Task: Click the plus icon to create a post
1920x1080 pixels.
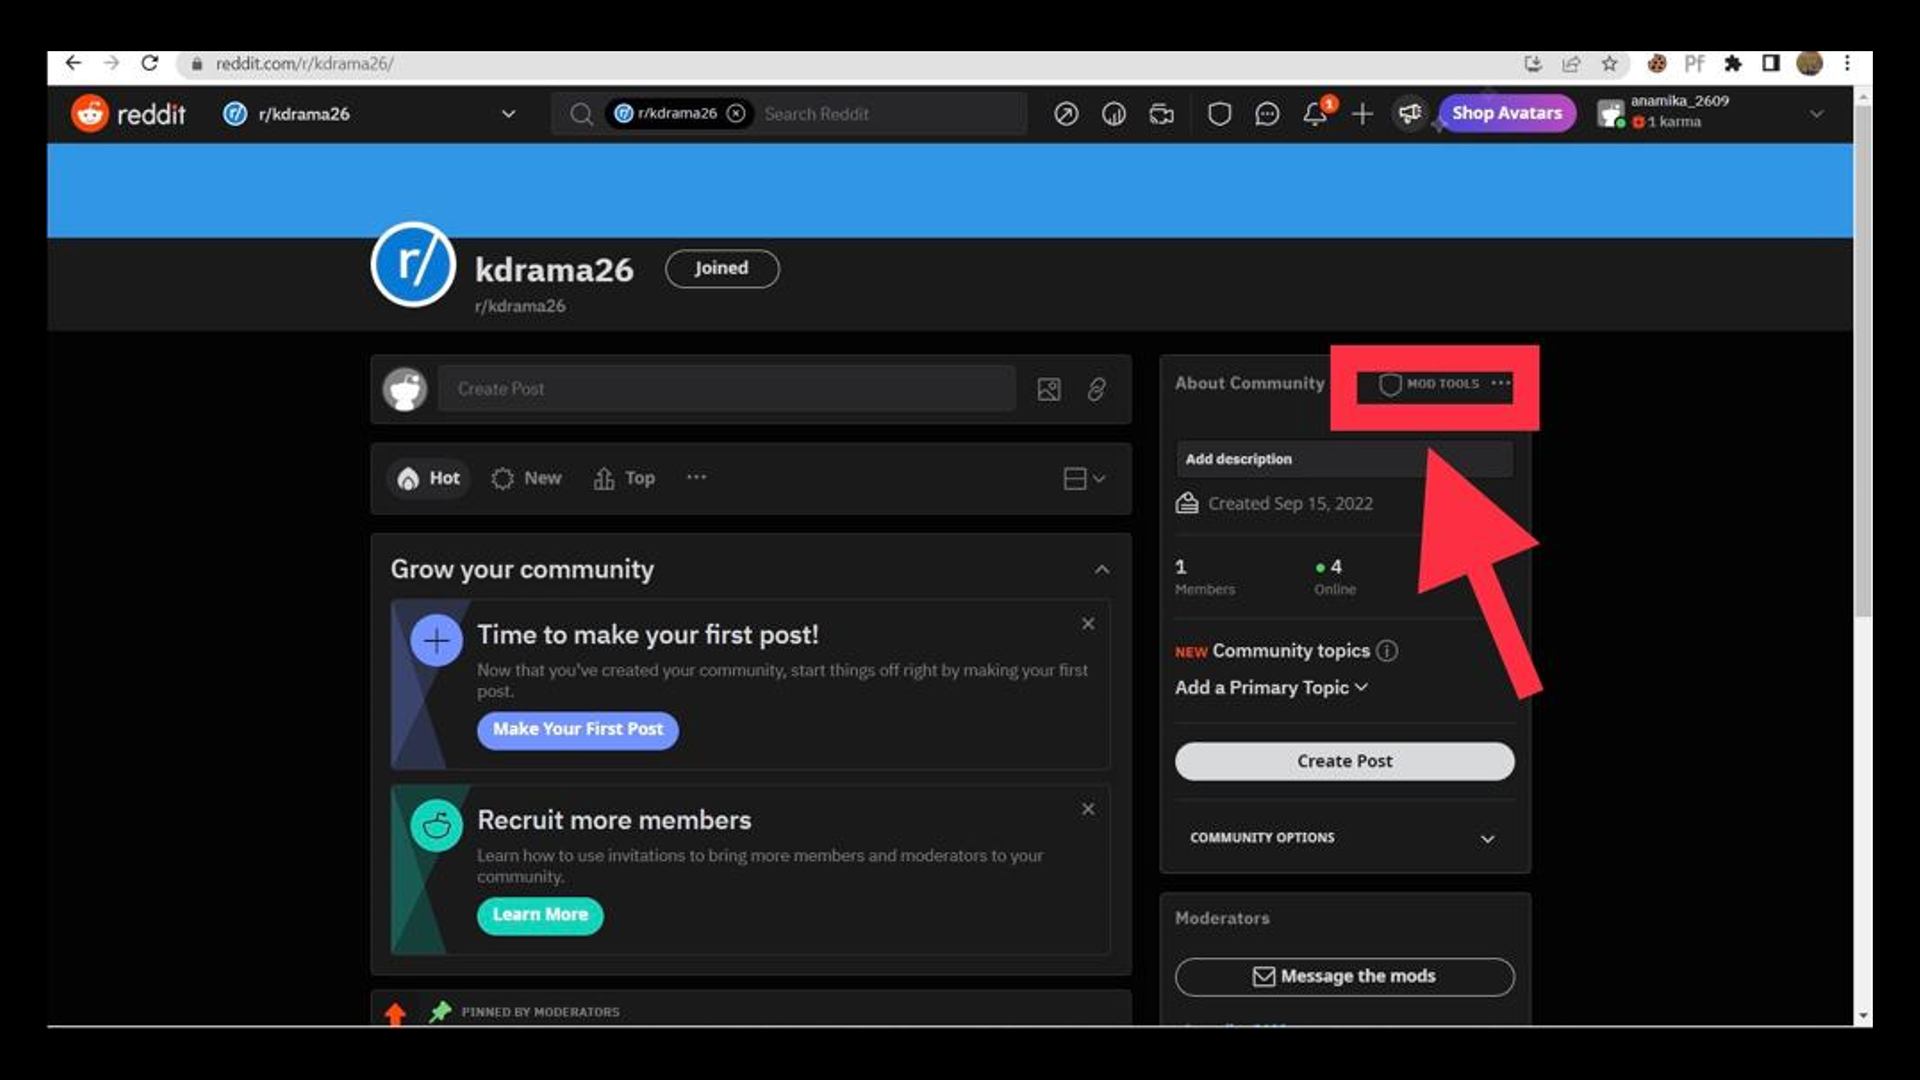Action: click(x=1362, y=113)
